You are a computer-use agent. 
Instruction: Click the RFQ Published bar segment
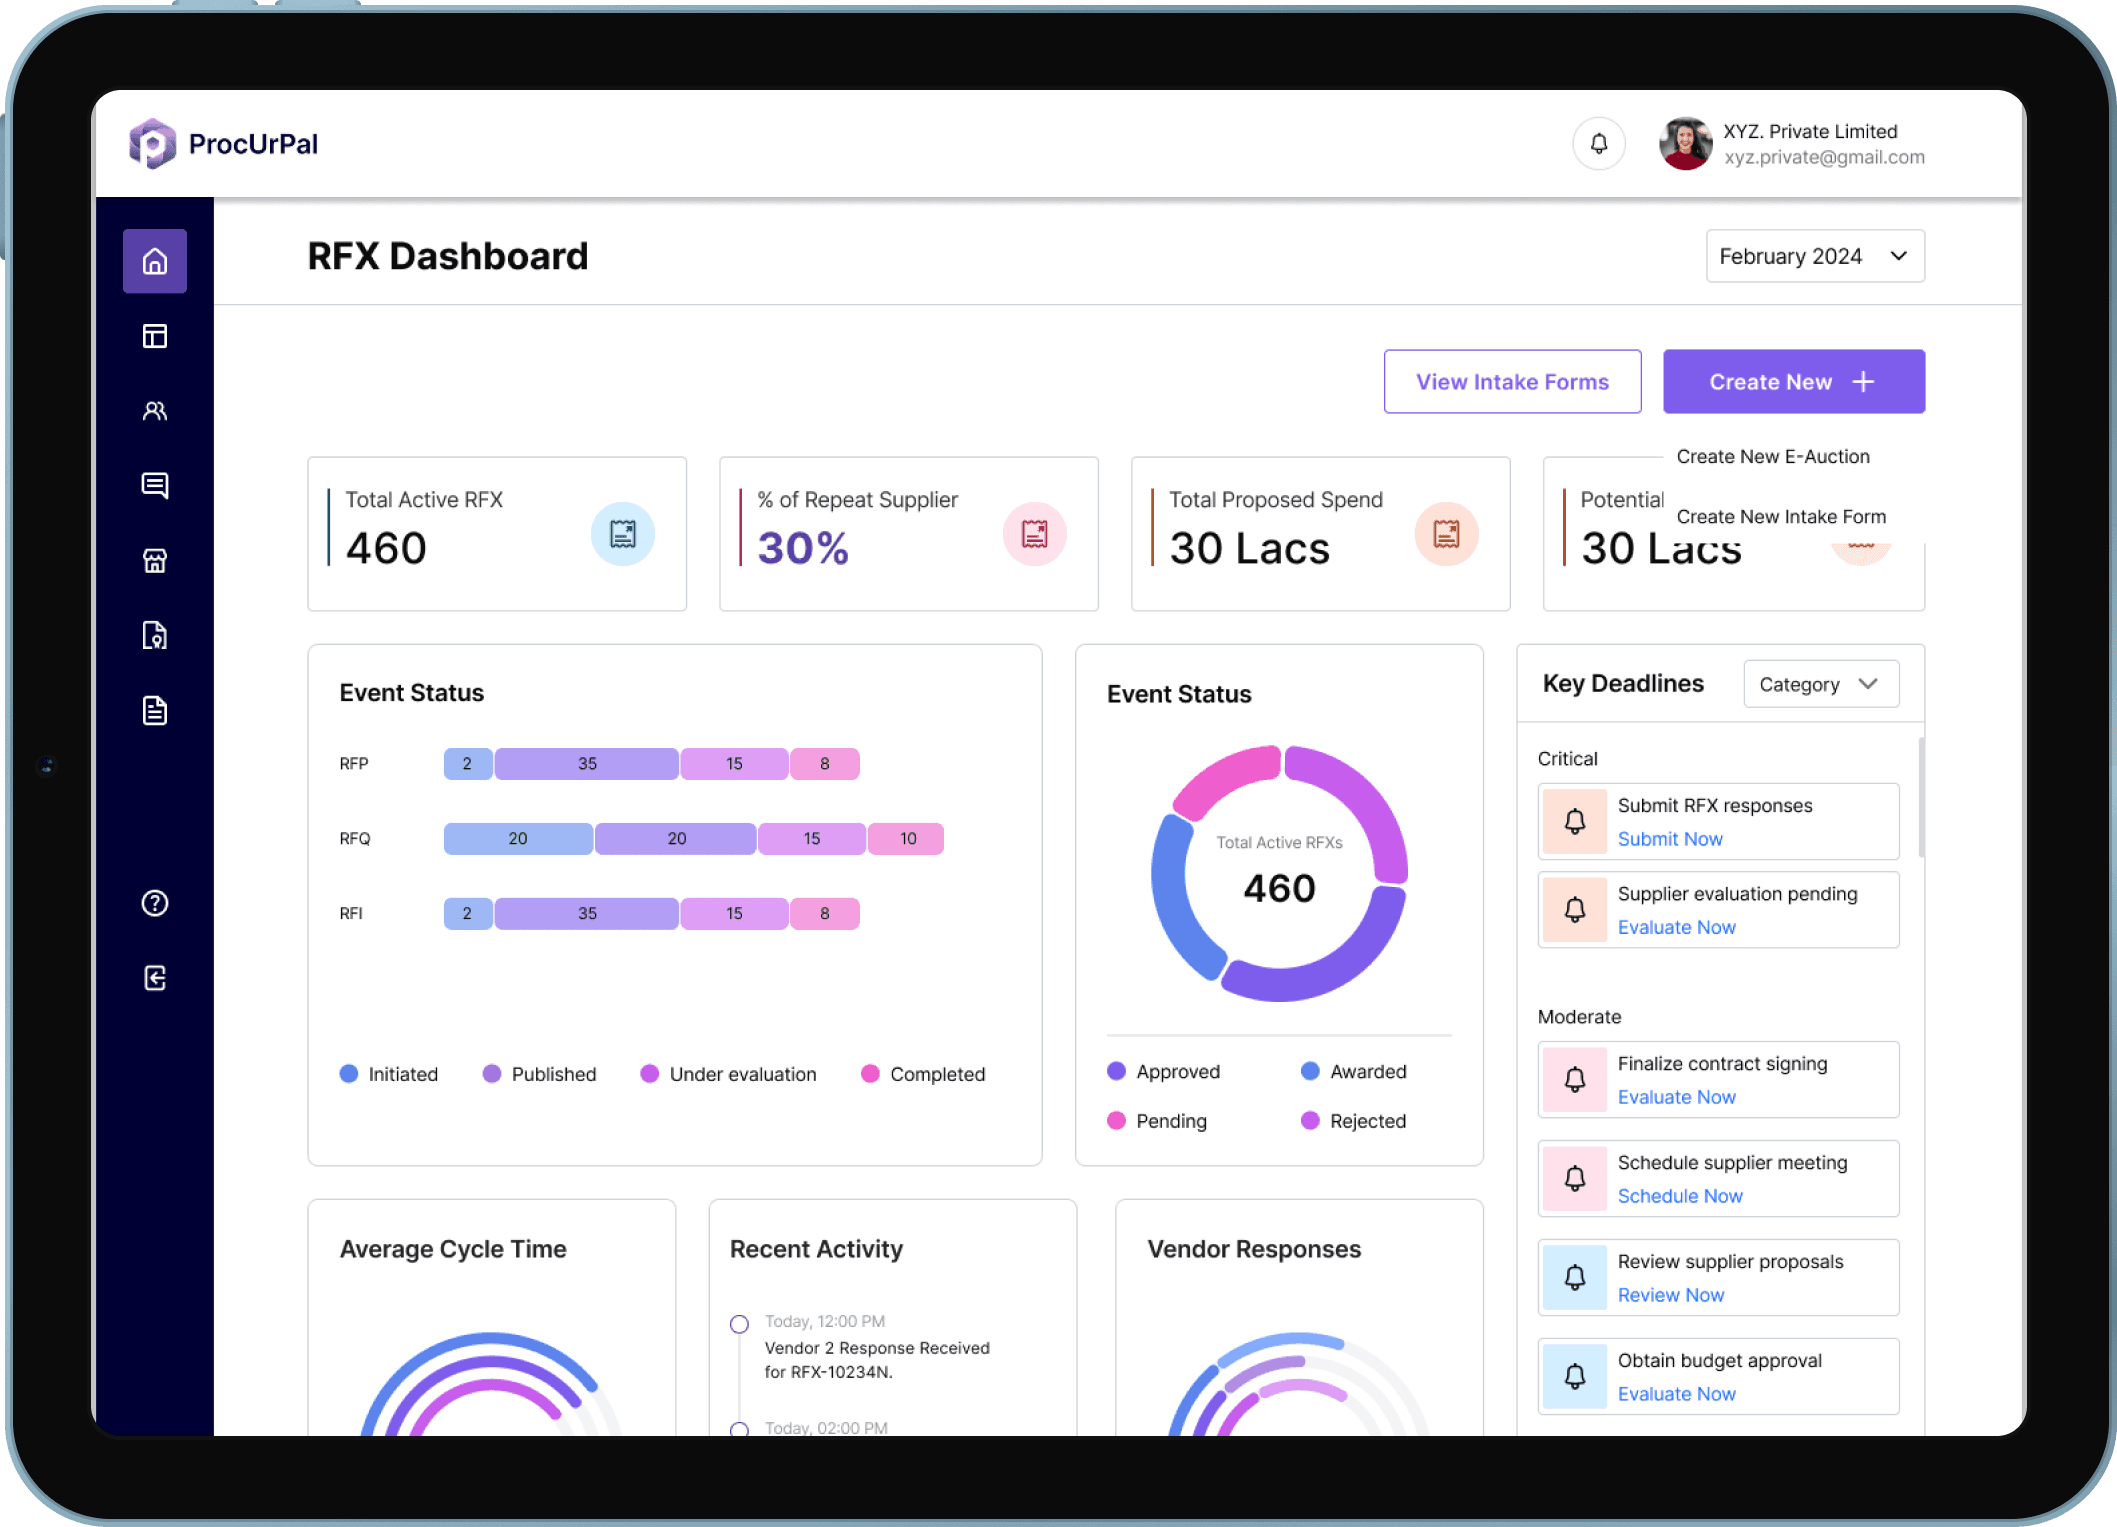(x=676, y=839)
